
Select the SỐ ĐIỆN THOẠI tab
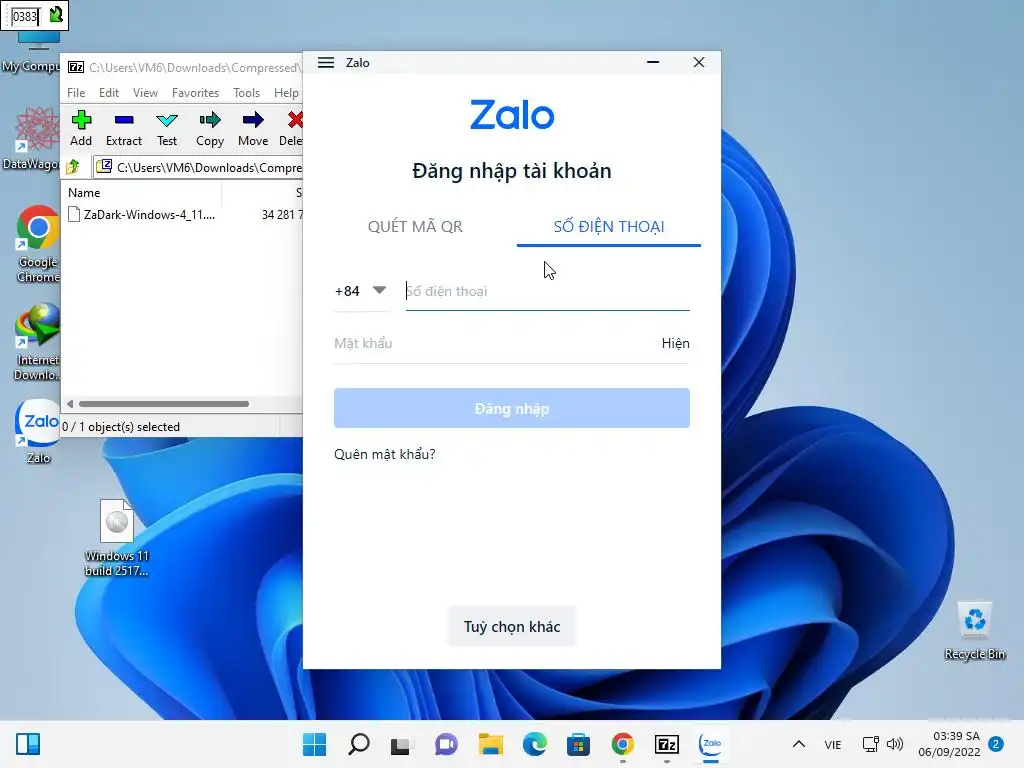[x=609, y=227]
